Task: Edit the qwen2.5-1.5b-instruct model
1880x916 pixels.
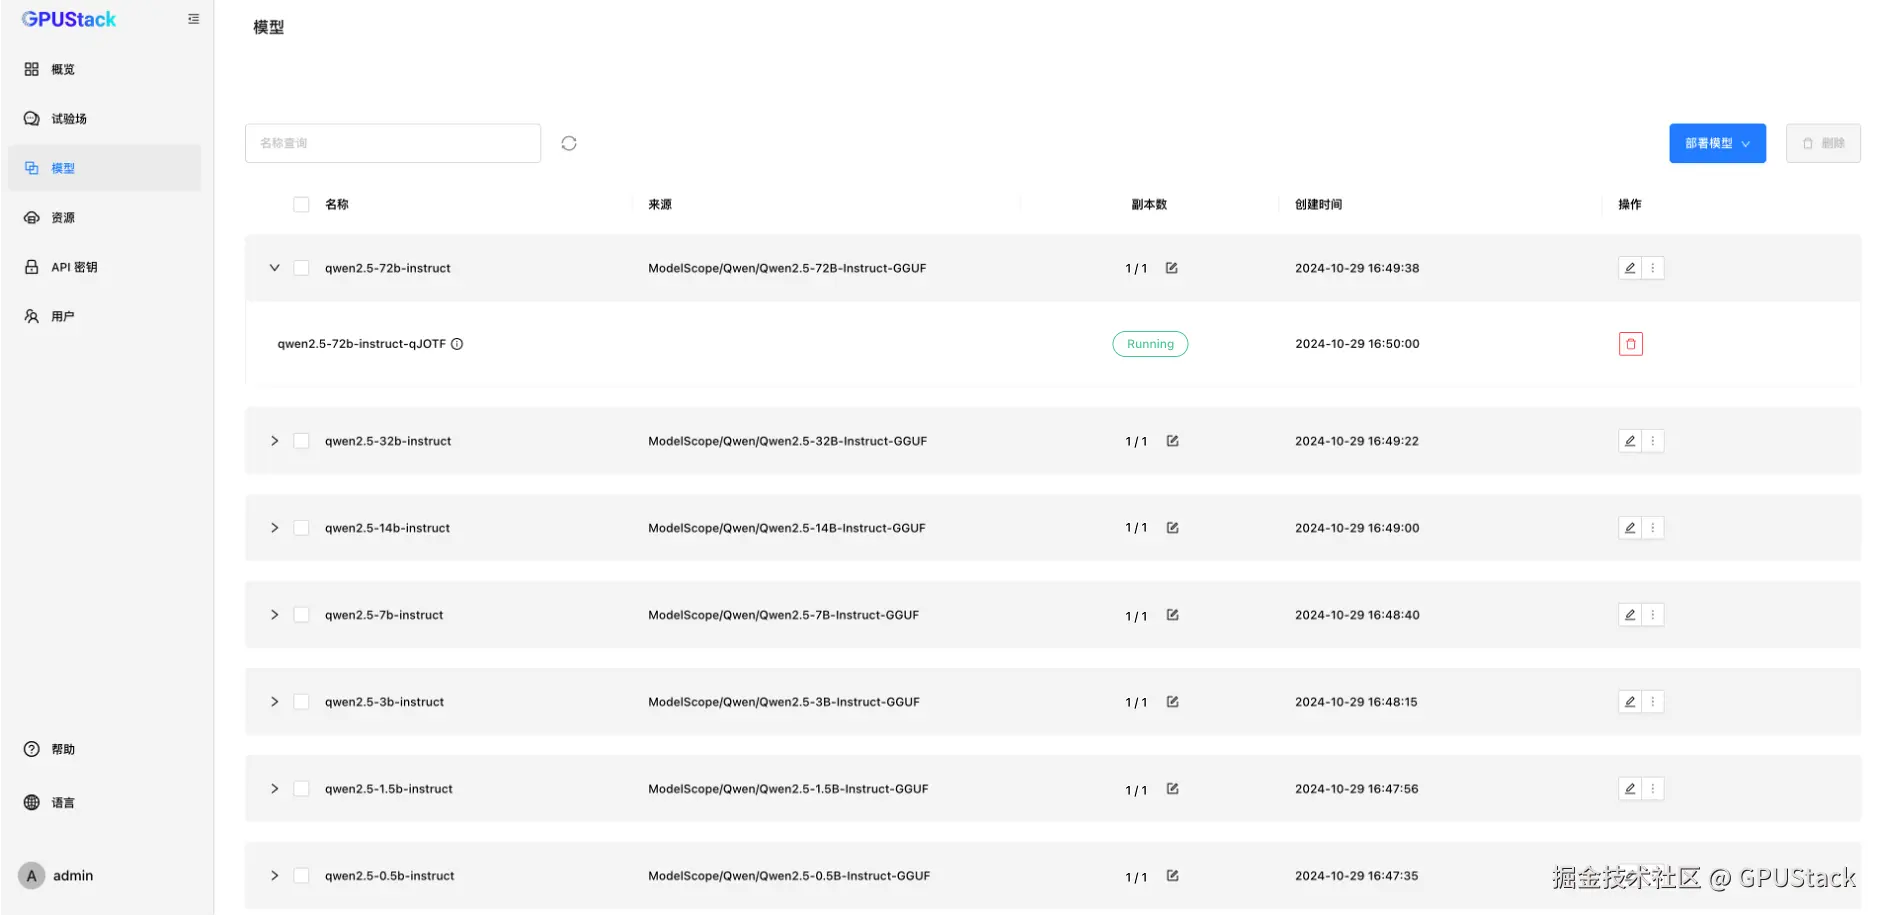Action: point(1630,789)
